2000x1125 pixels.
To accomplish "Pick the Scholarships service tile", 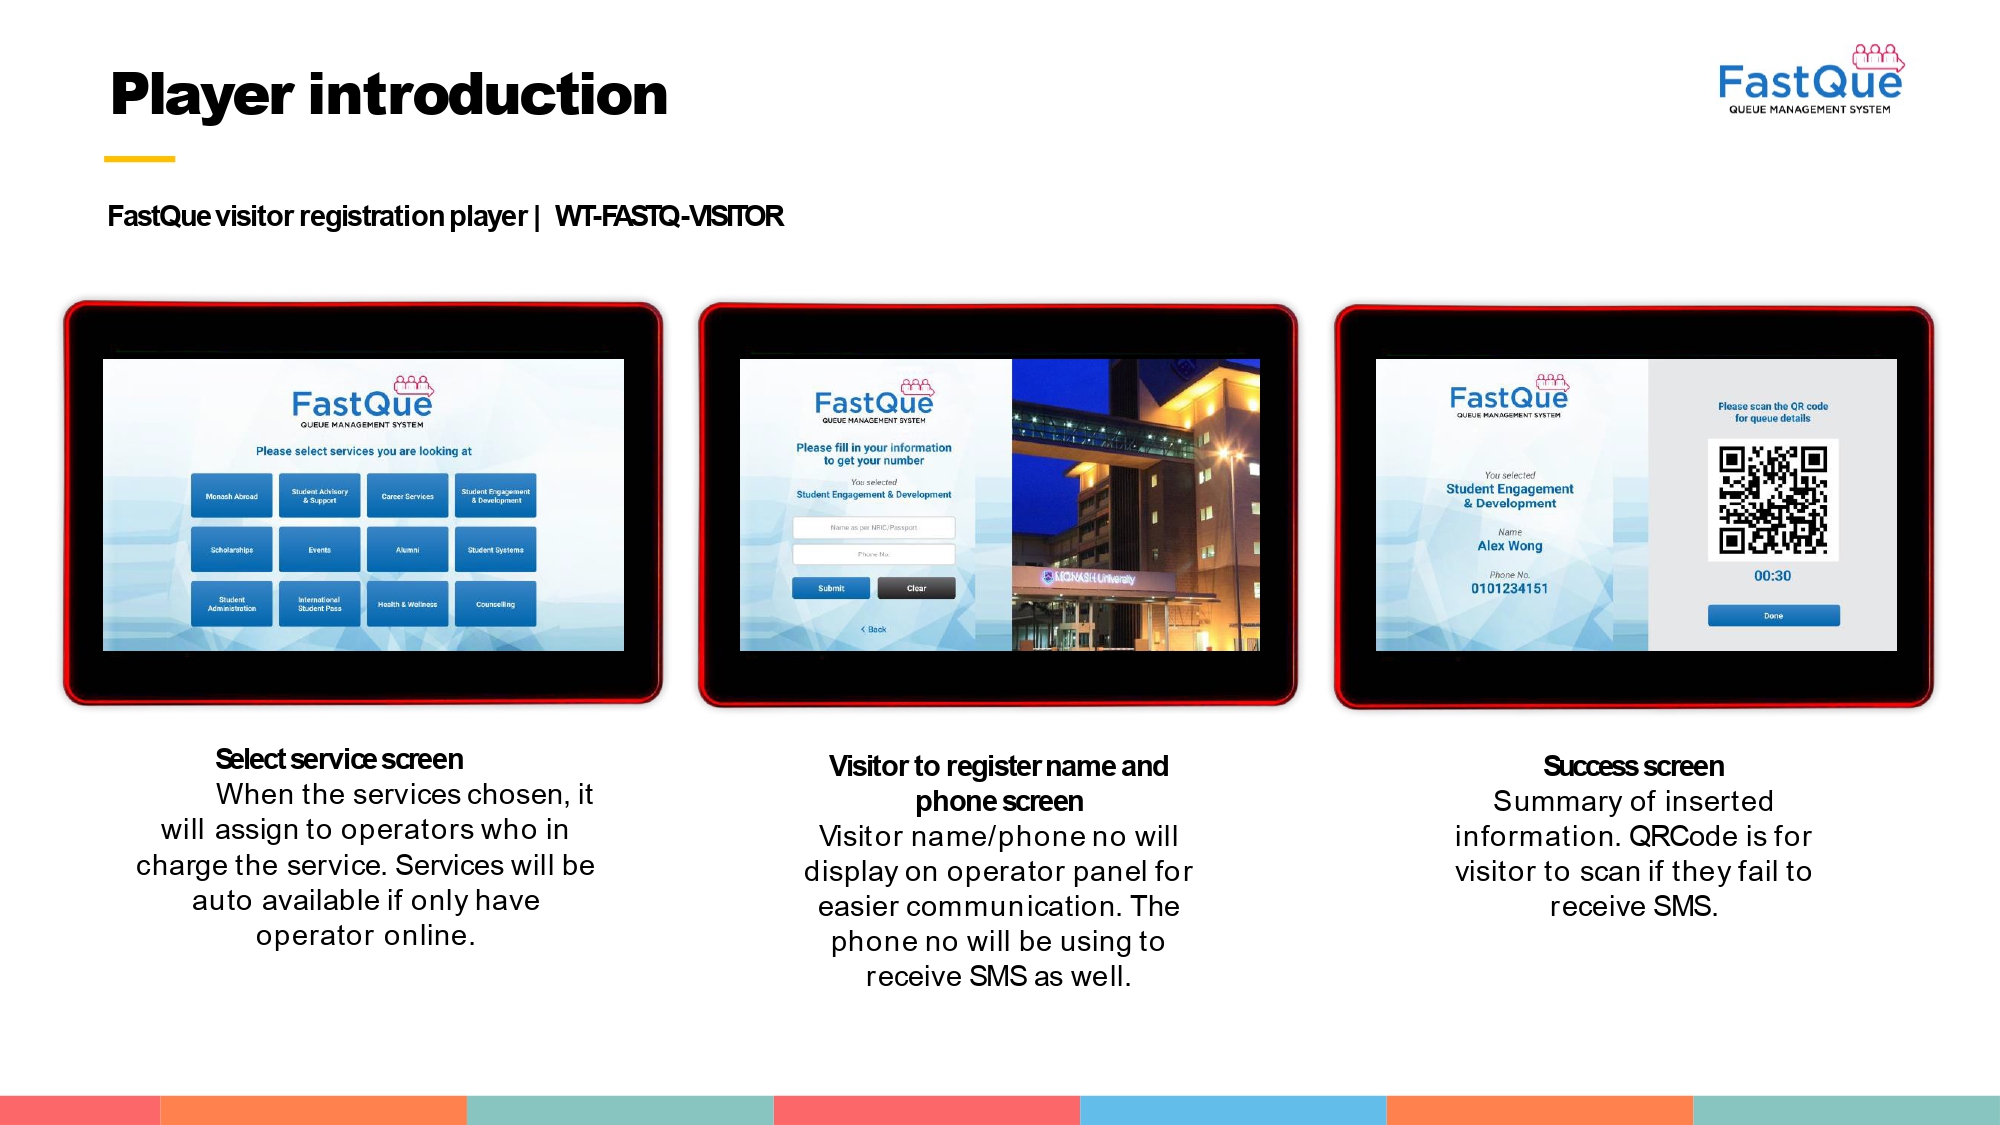I will [x=231, y=550].
